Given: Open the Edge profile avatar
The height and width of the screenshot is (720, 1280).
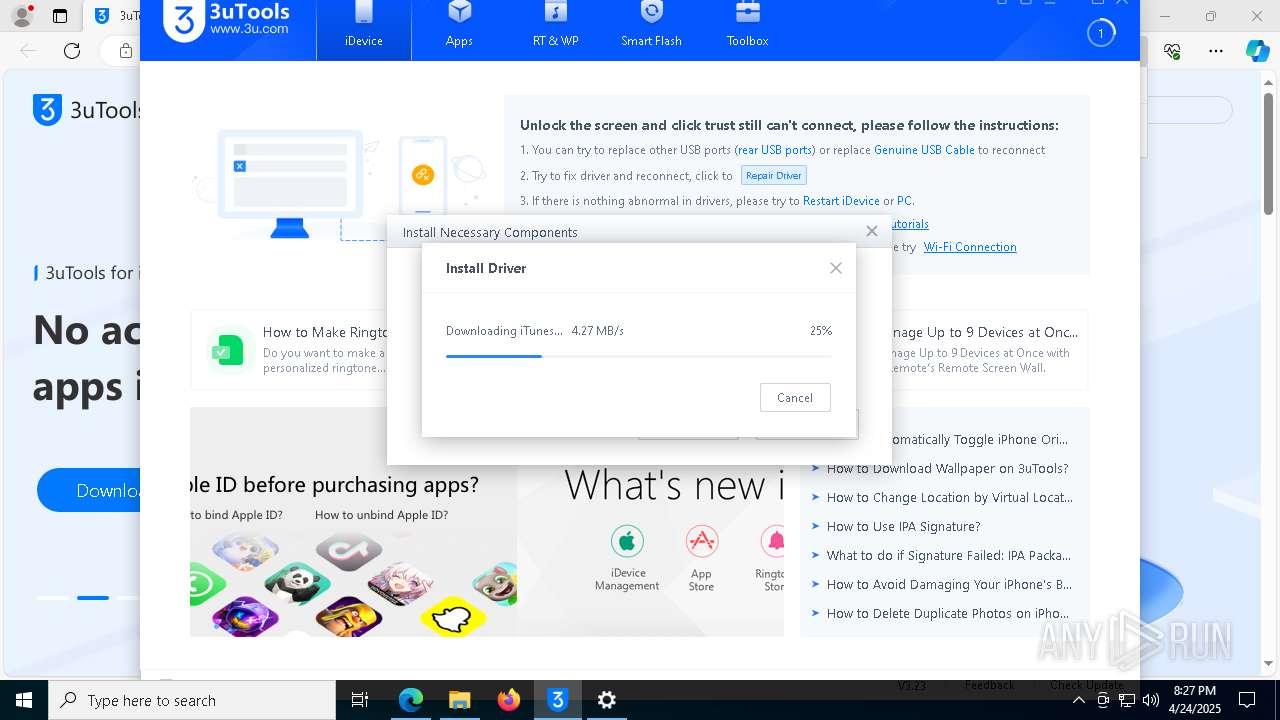Looking at the screenshot, I should [x=21, y=16].
